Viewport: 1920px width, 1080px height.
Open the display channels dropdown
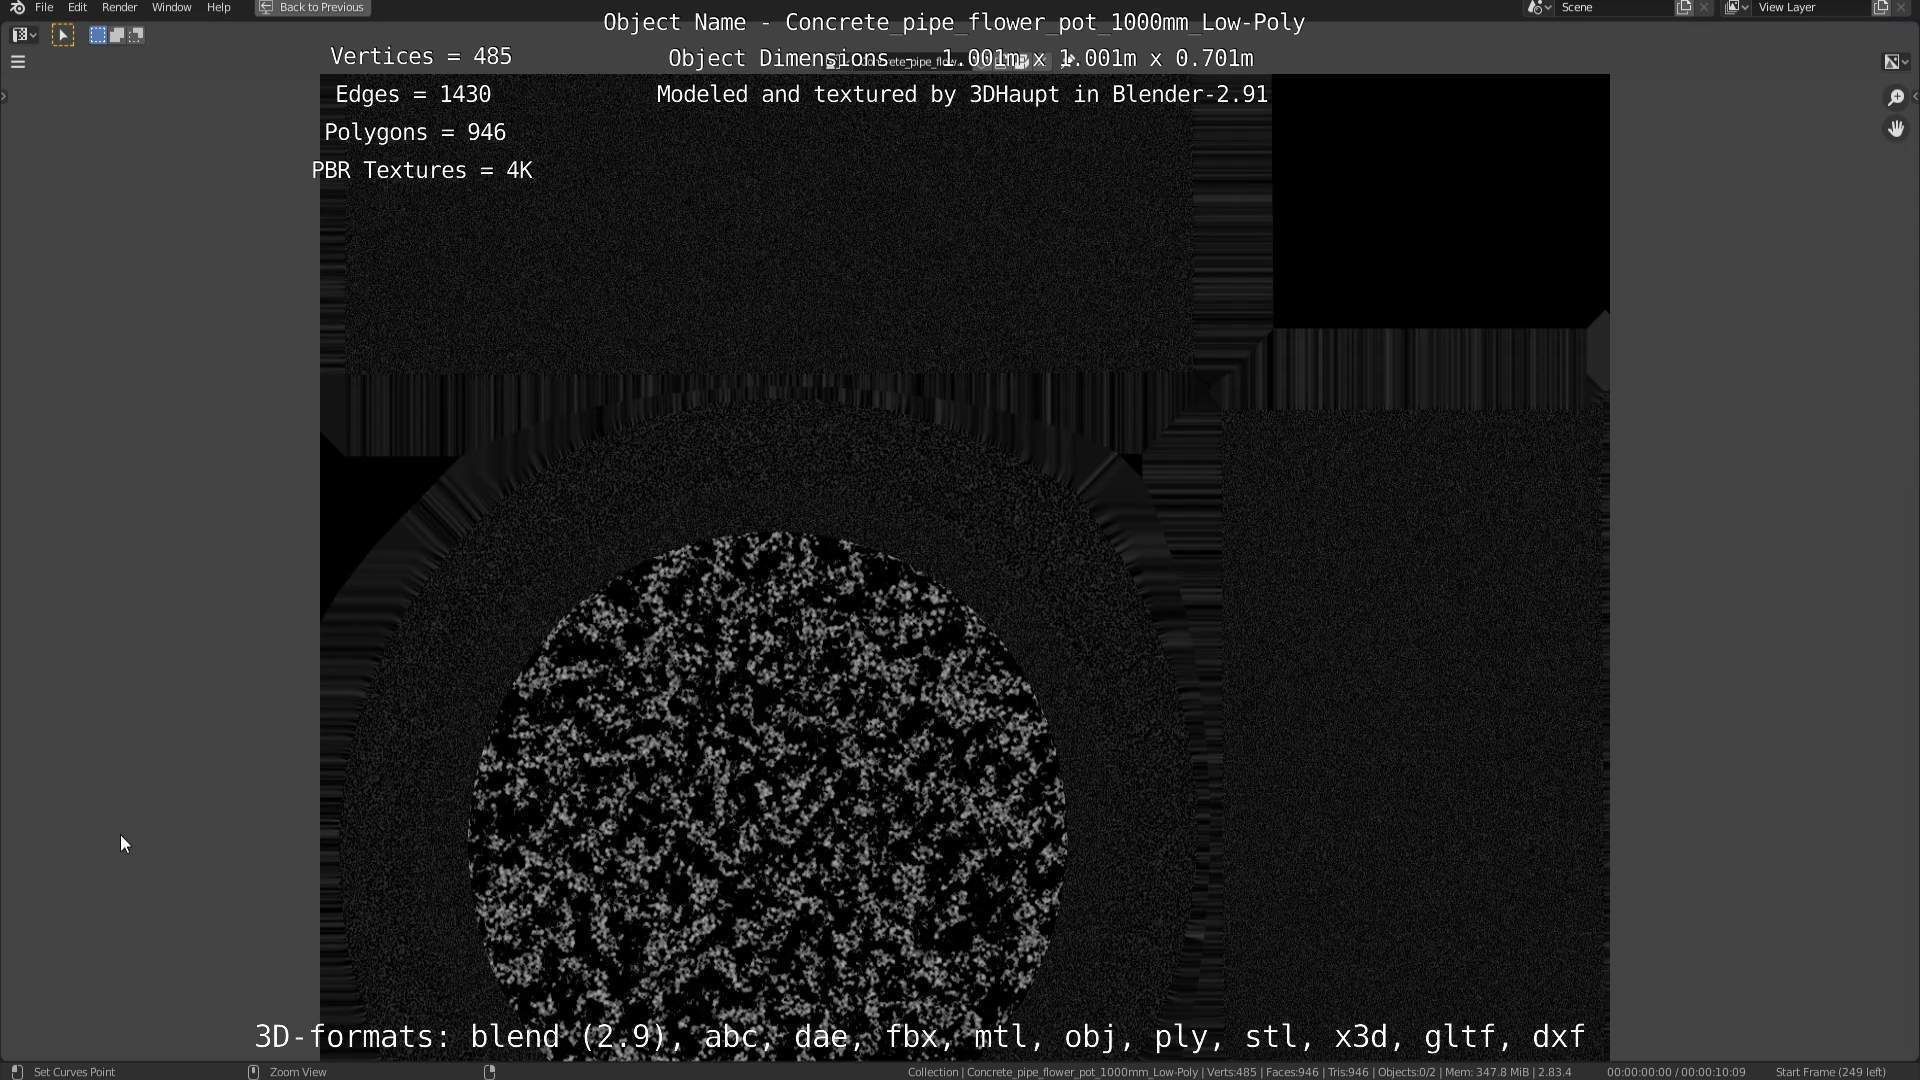[1895, 62]
